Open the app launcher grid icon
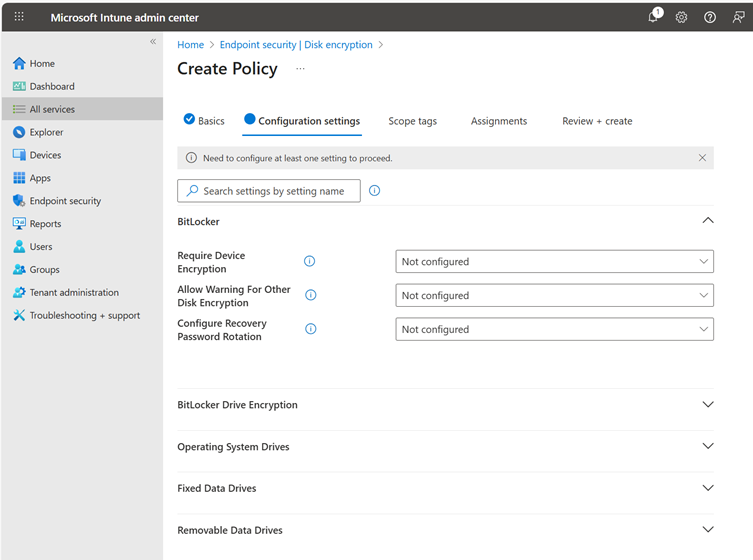This screenshot has height=560, width=753. click(x=19, y=17)
